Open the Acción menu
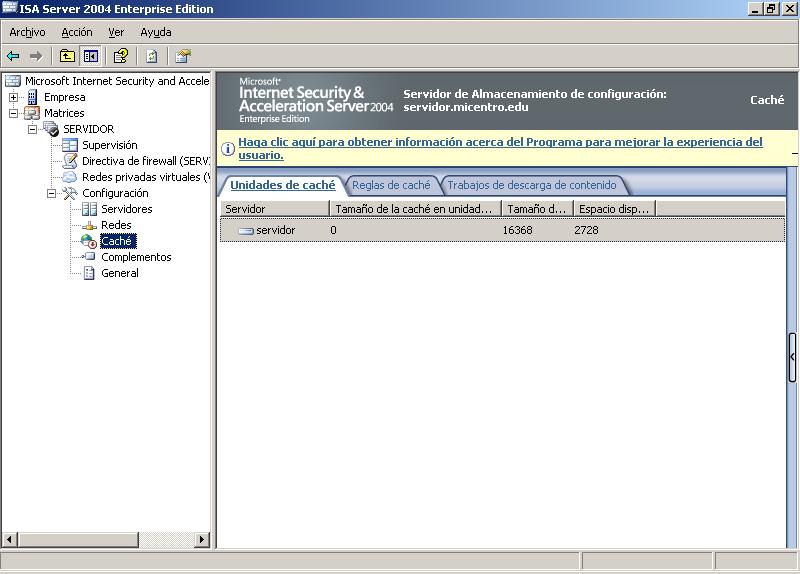This screenshot has width=800, height=574. [x=76, y=32]
